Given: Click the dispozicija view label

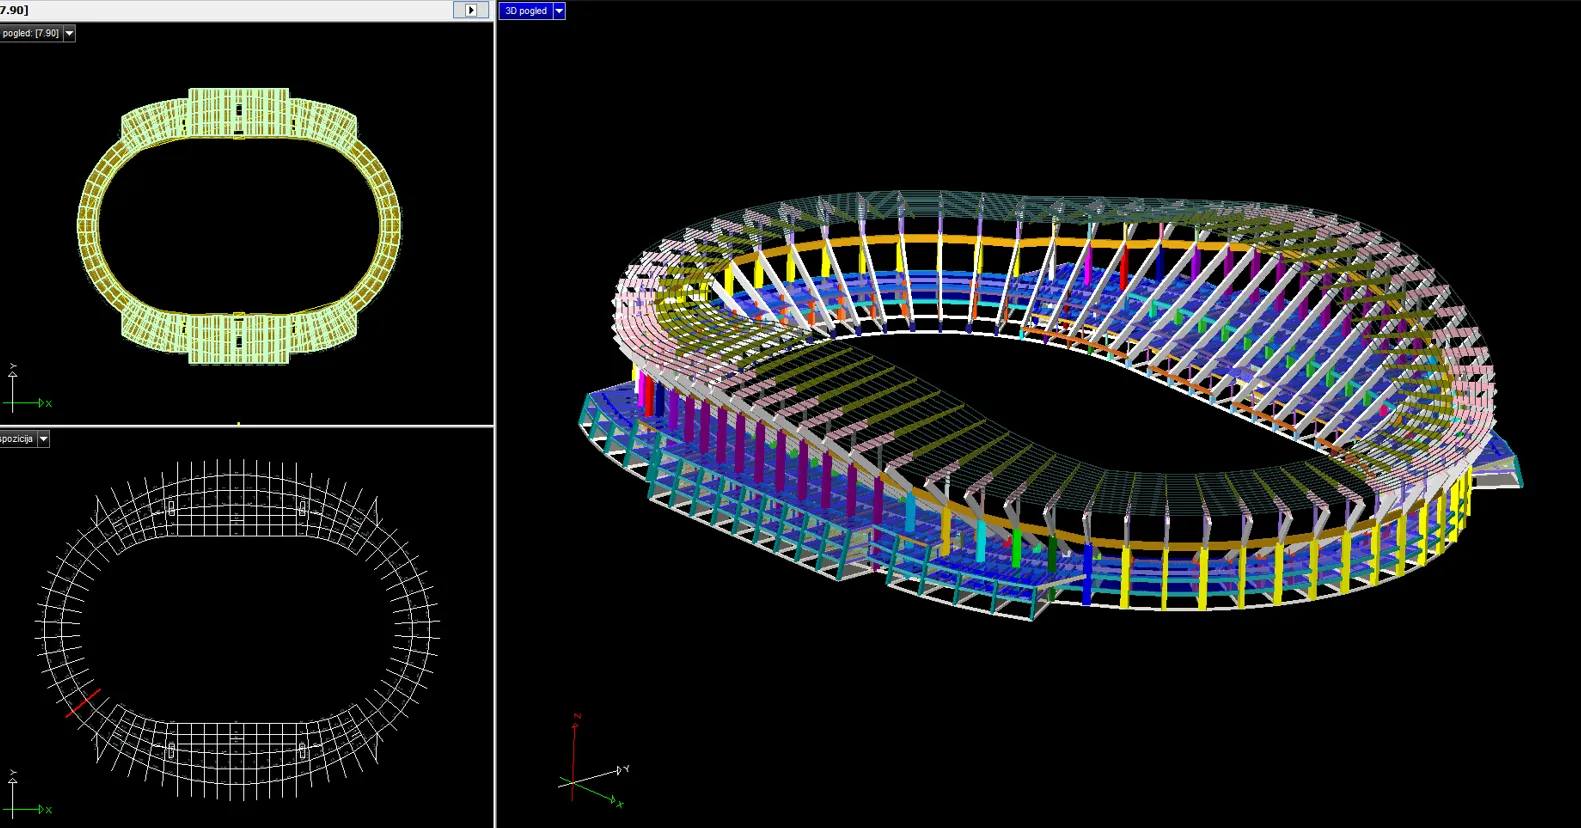Looking at the screenshot, I should point(18,439).
